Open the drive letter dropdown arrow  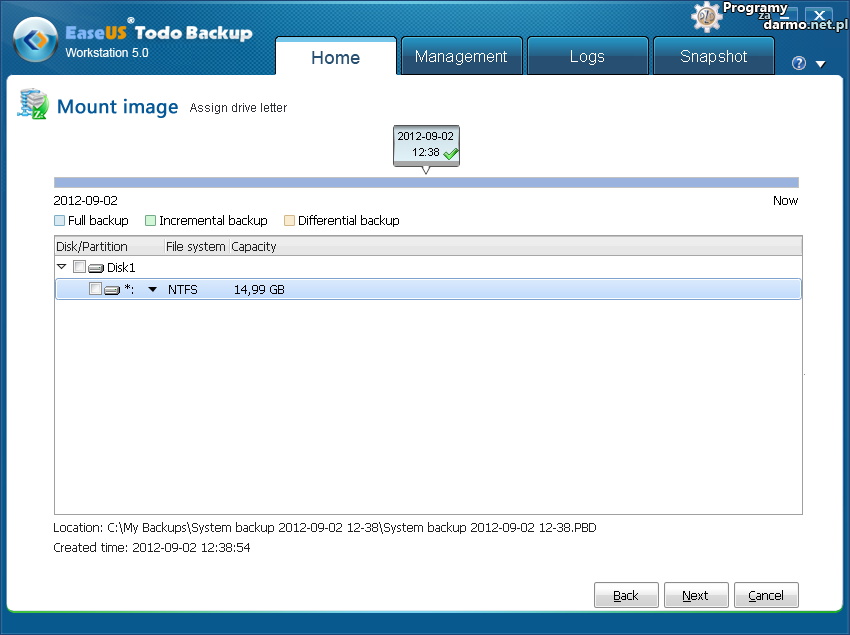tap(153, 290)
